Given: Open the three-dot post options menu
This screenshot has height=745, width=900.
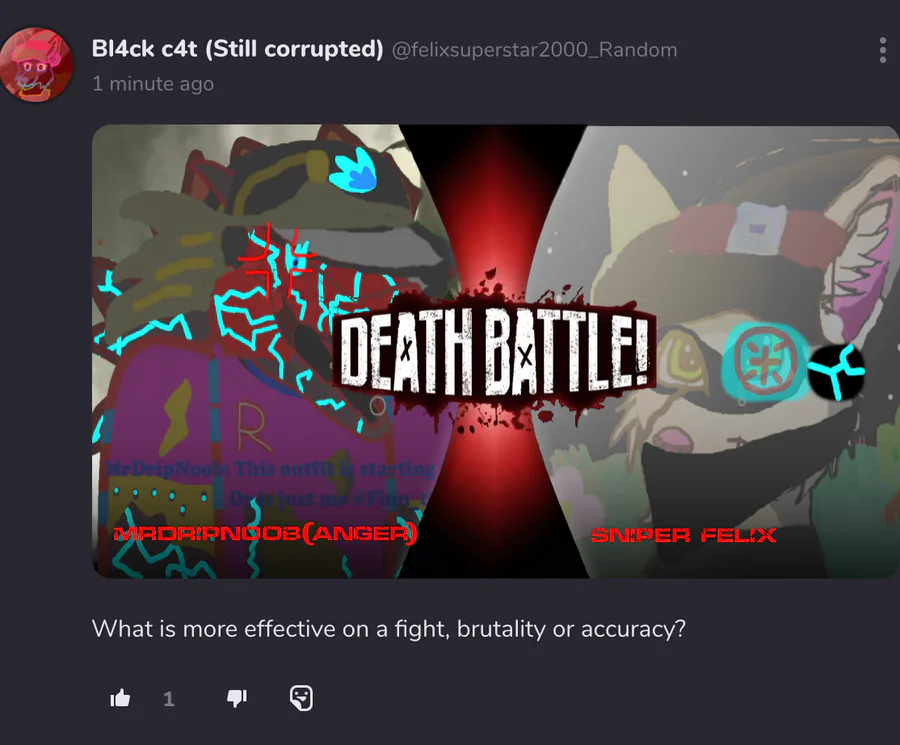Looking at the screenshot, I should coord(883,51).
